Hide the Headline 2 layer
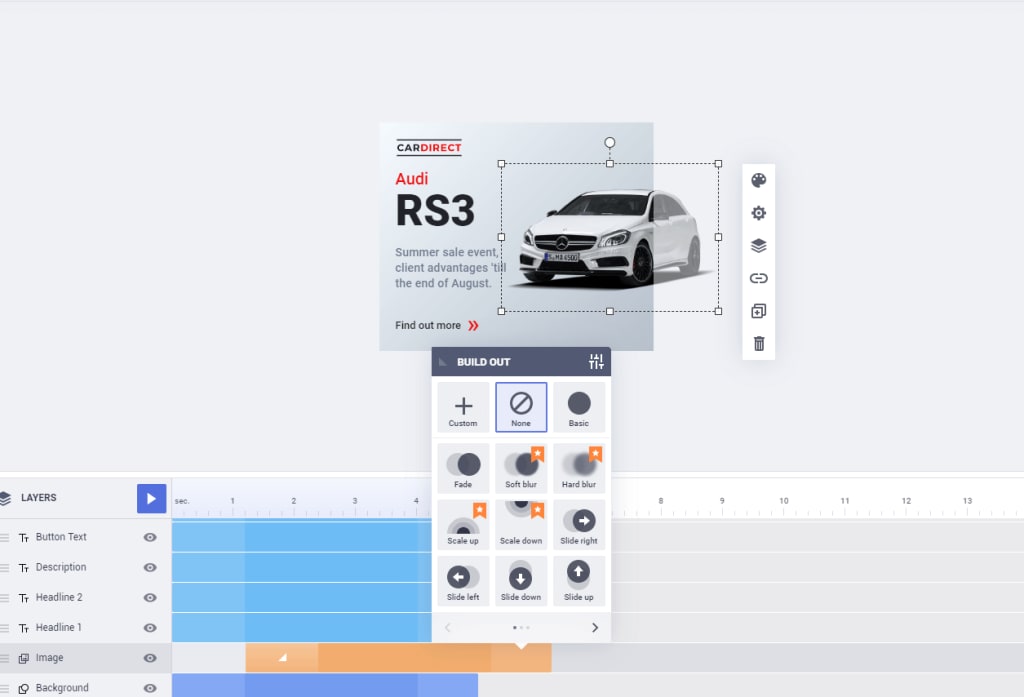The width and height of the screenshot is (1024, 697). point(150,597)
